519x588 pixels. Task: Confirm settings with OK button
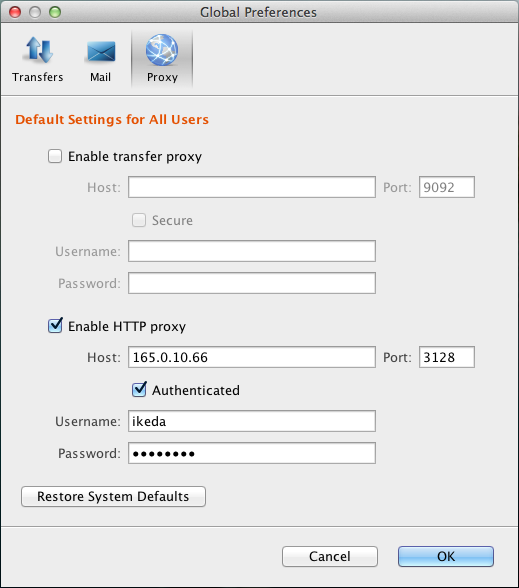tap(446, 556)
